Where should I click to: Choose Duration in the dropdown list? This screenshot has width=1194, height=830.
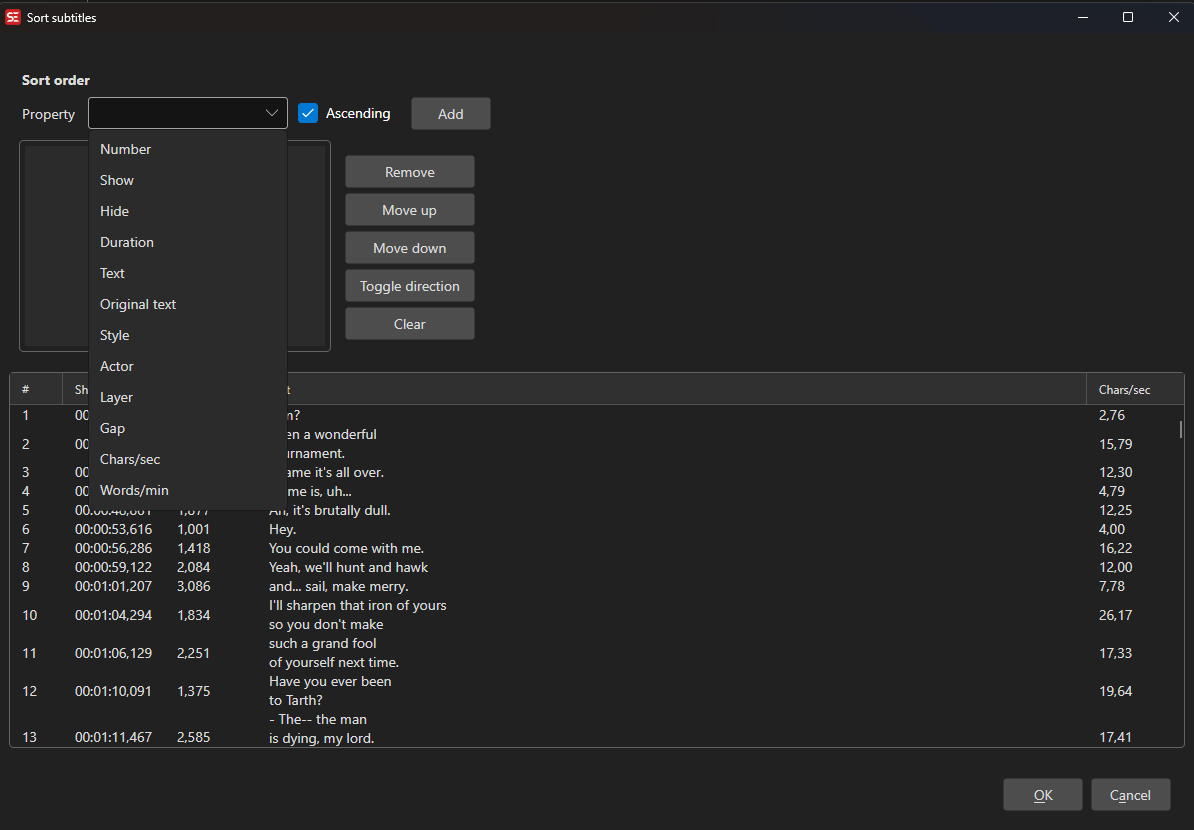[x=127, y=242]
